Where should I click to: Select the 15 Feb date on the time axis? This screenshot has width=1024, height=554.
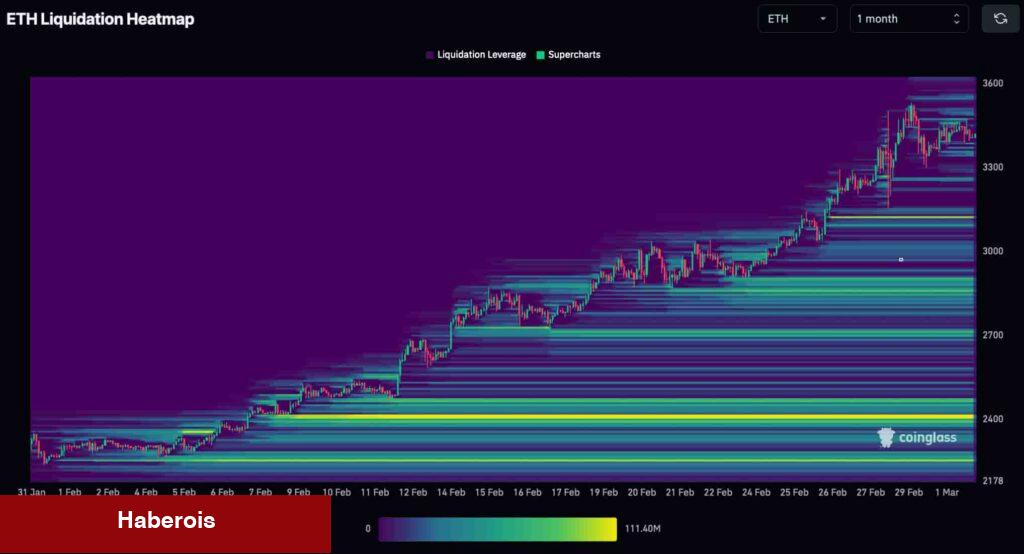point(489,492)
